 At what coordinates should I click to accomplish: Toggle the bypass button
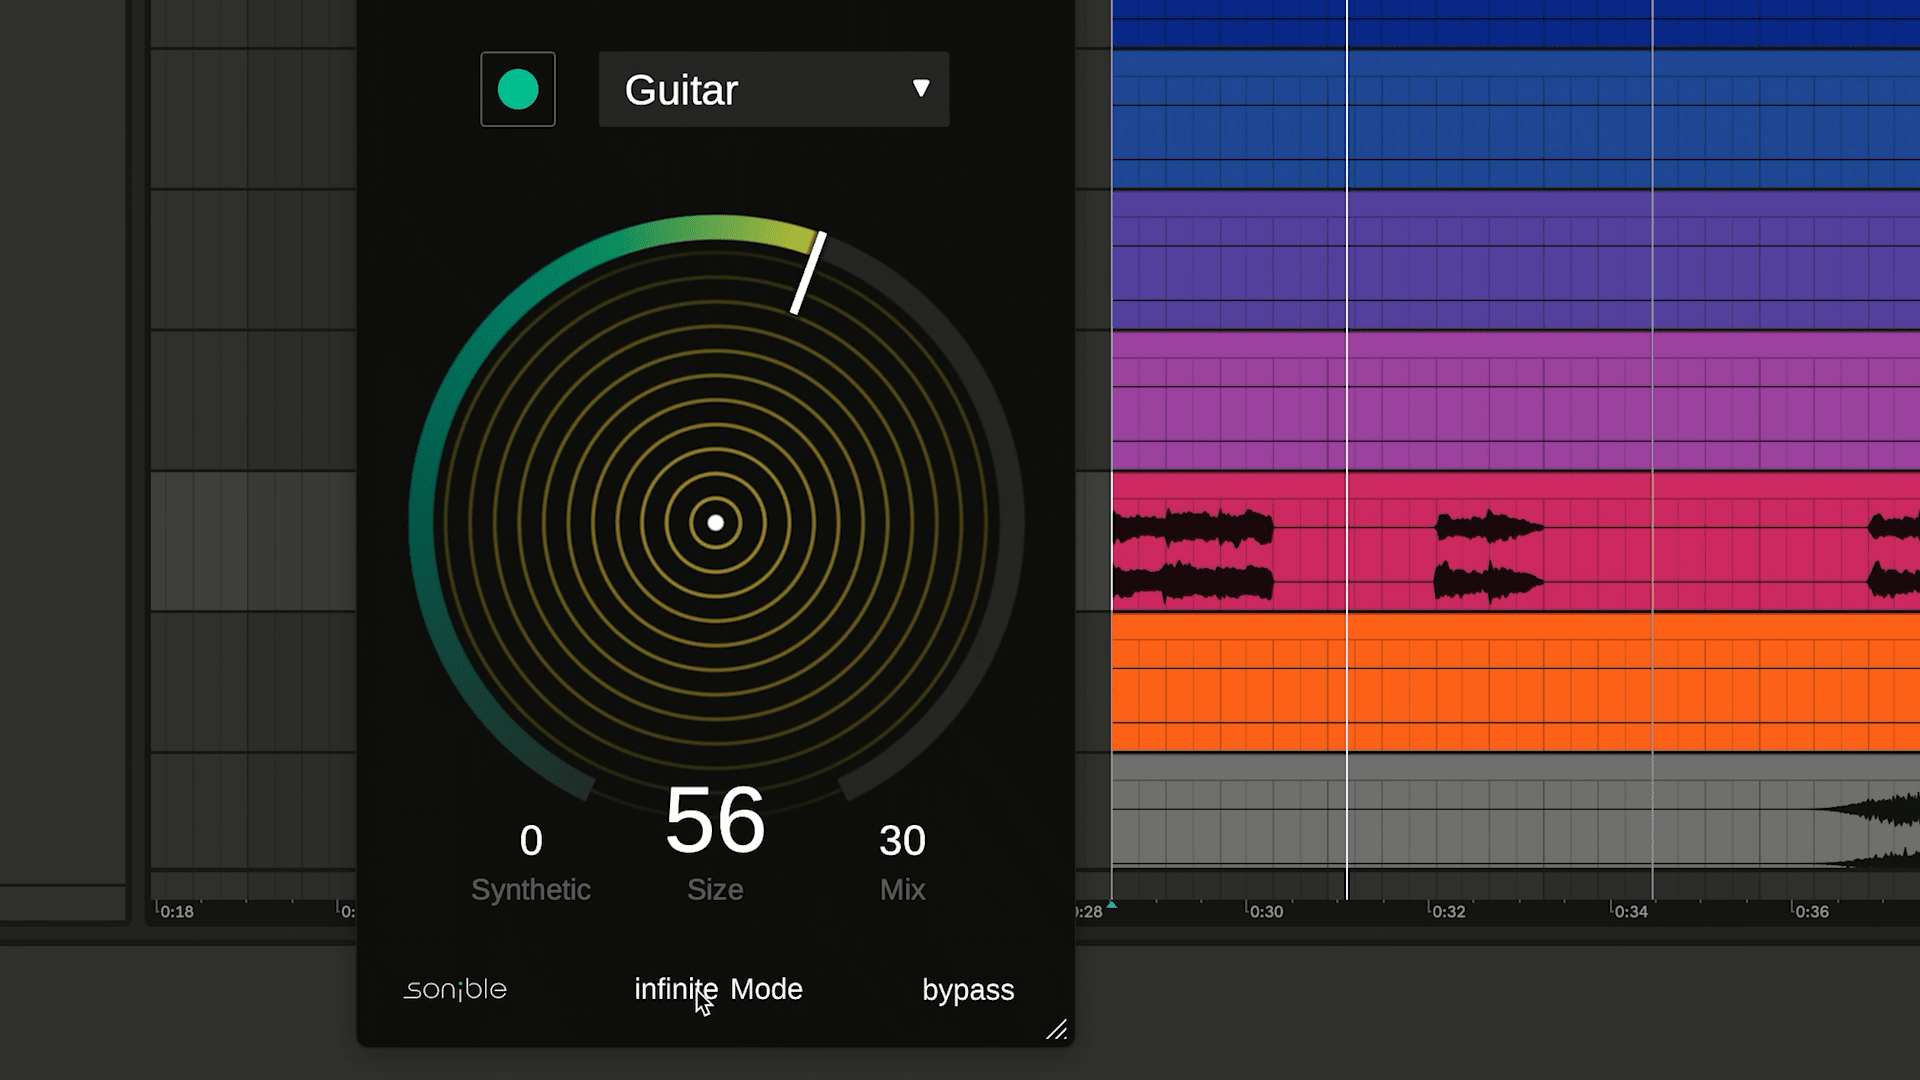968,990
